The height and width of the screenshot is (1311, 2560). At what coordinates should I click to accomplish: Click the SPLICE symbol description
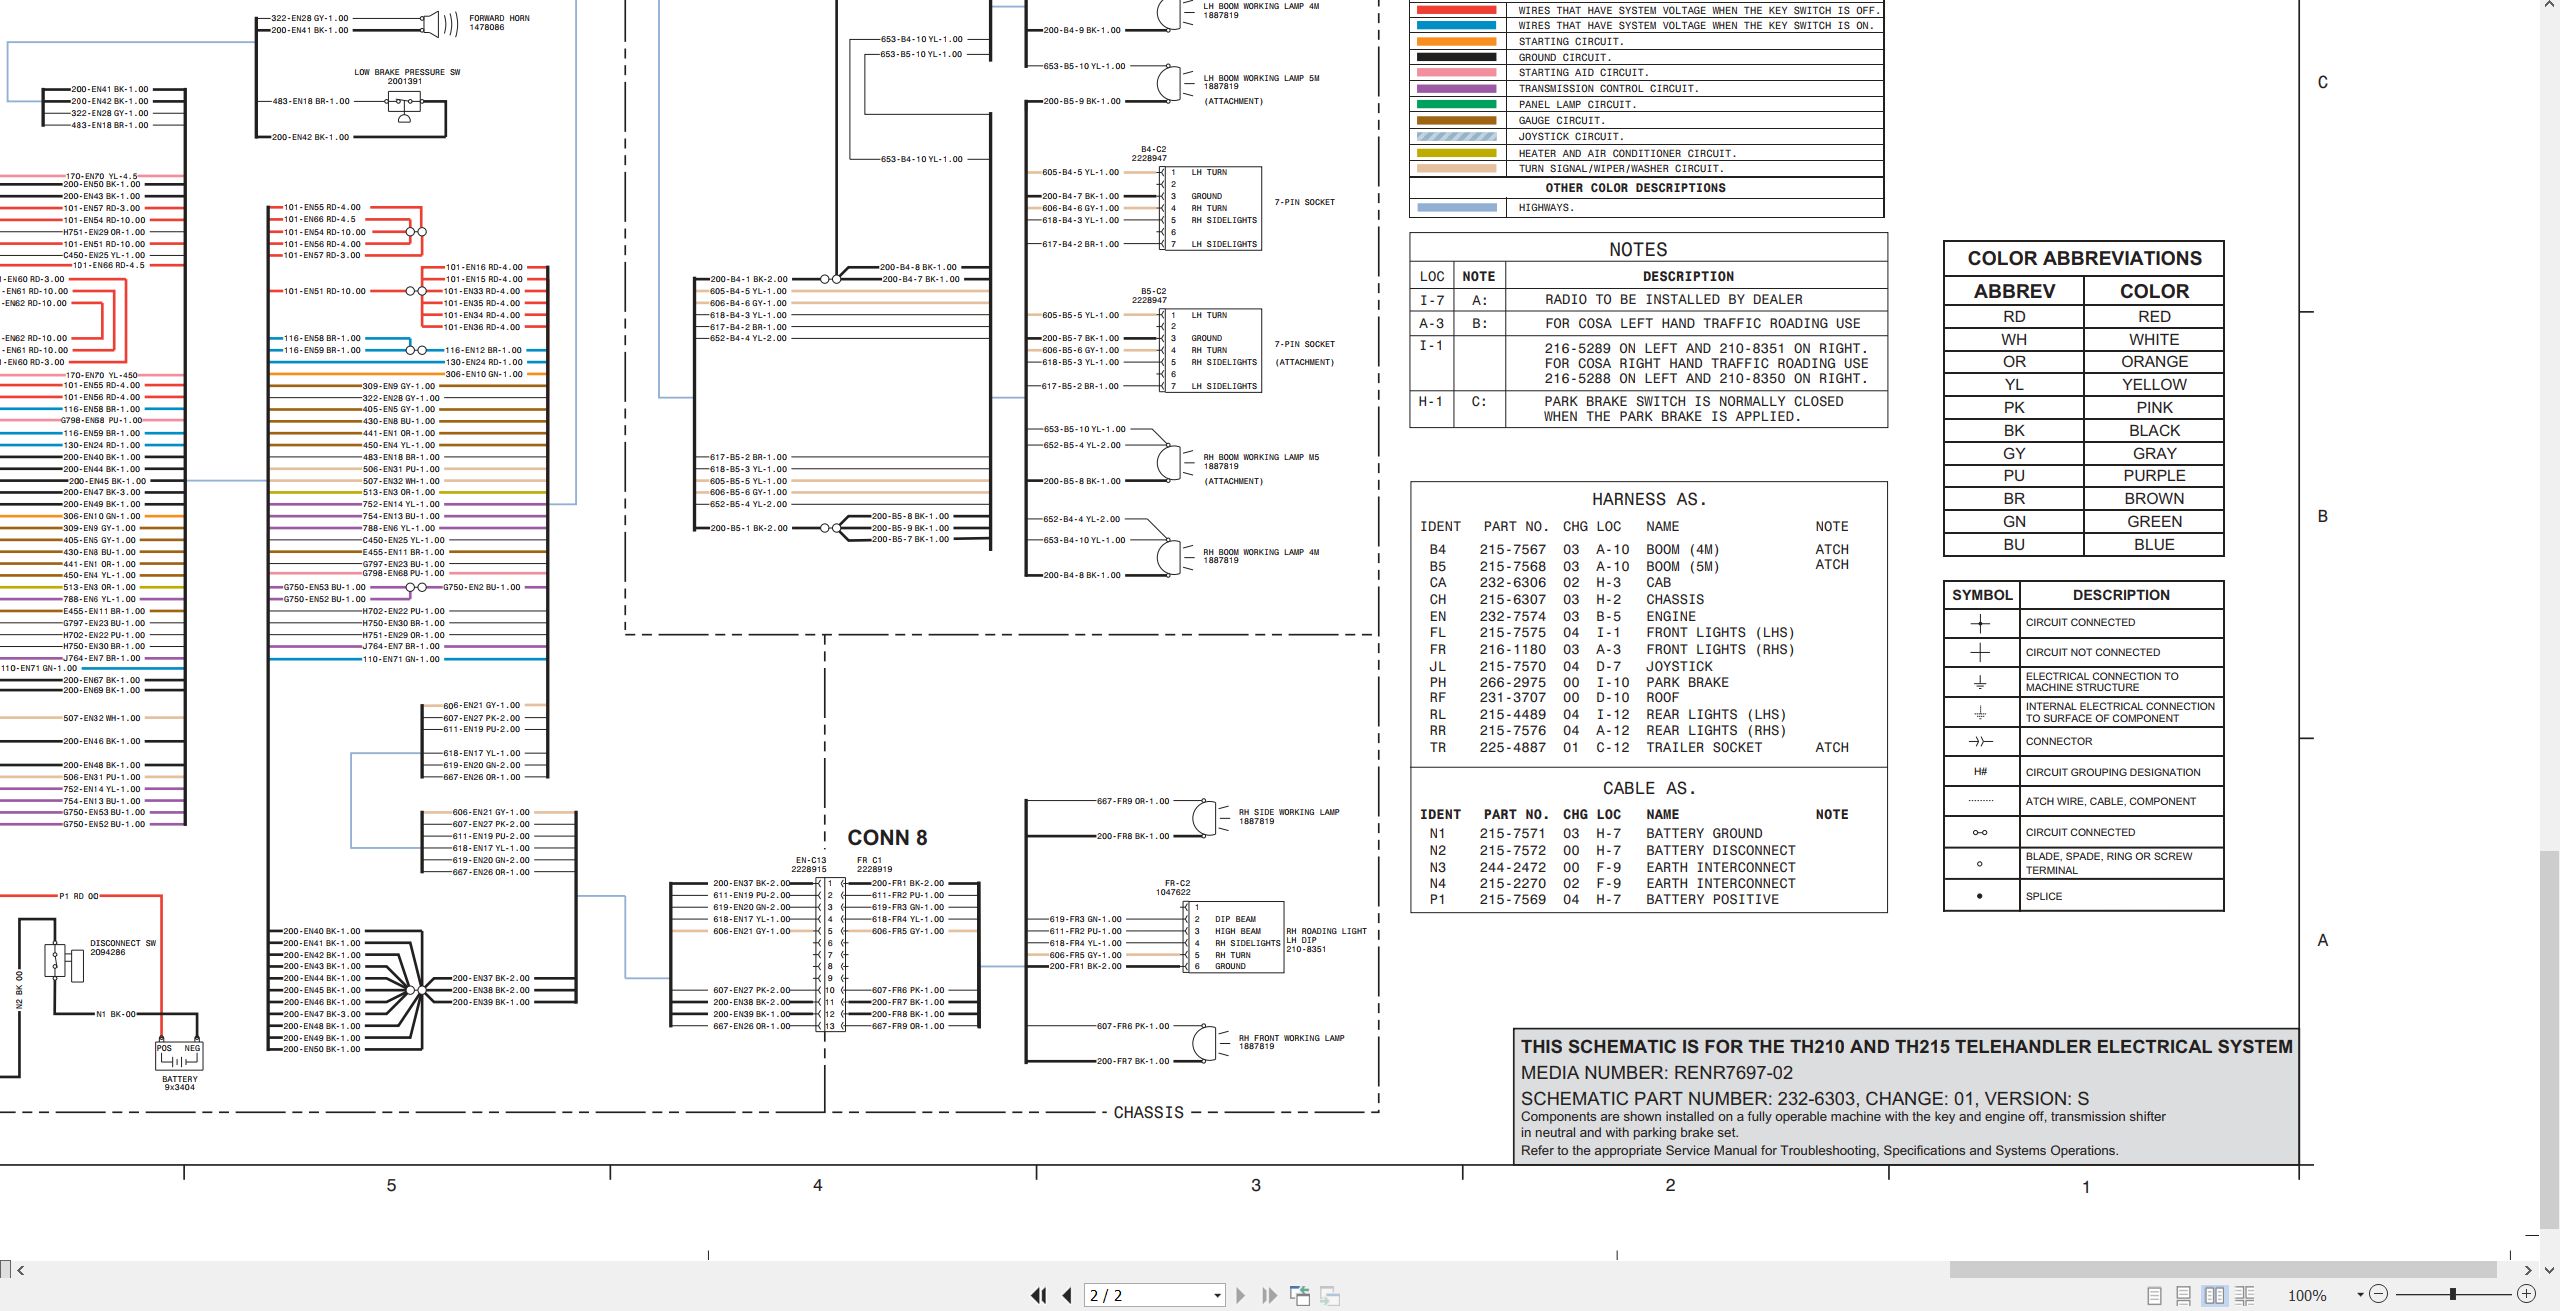click(2044, 896)
